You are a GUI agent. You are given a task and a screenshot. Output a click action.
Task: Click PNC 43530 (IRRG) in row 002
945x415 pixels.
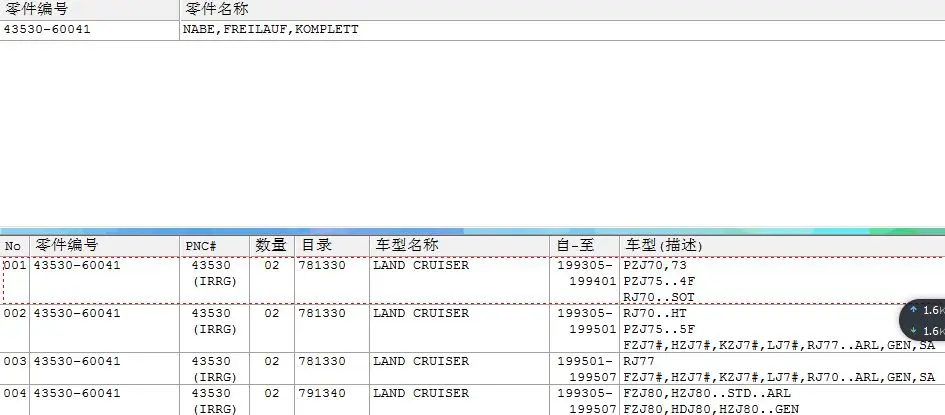click(x=215, y=321)
